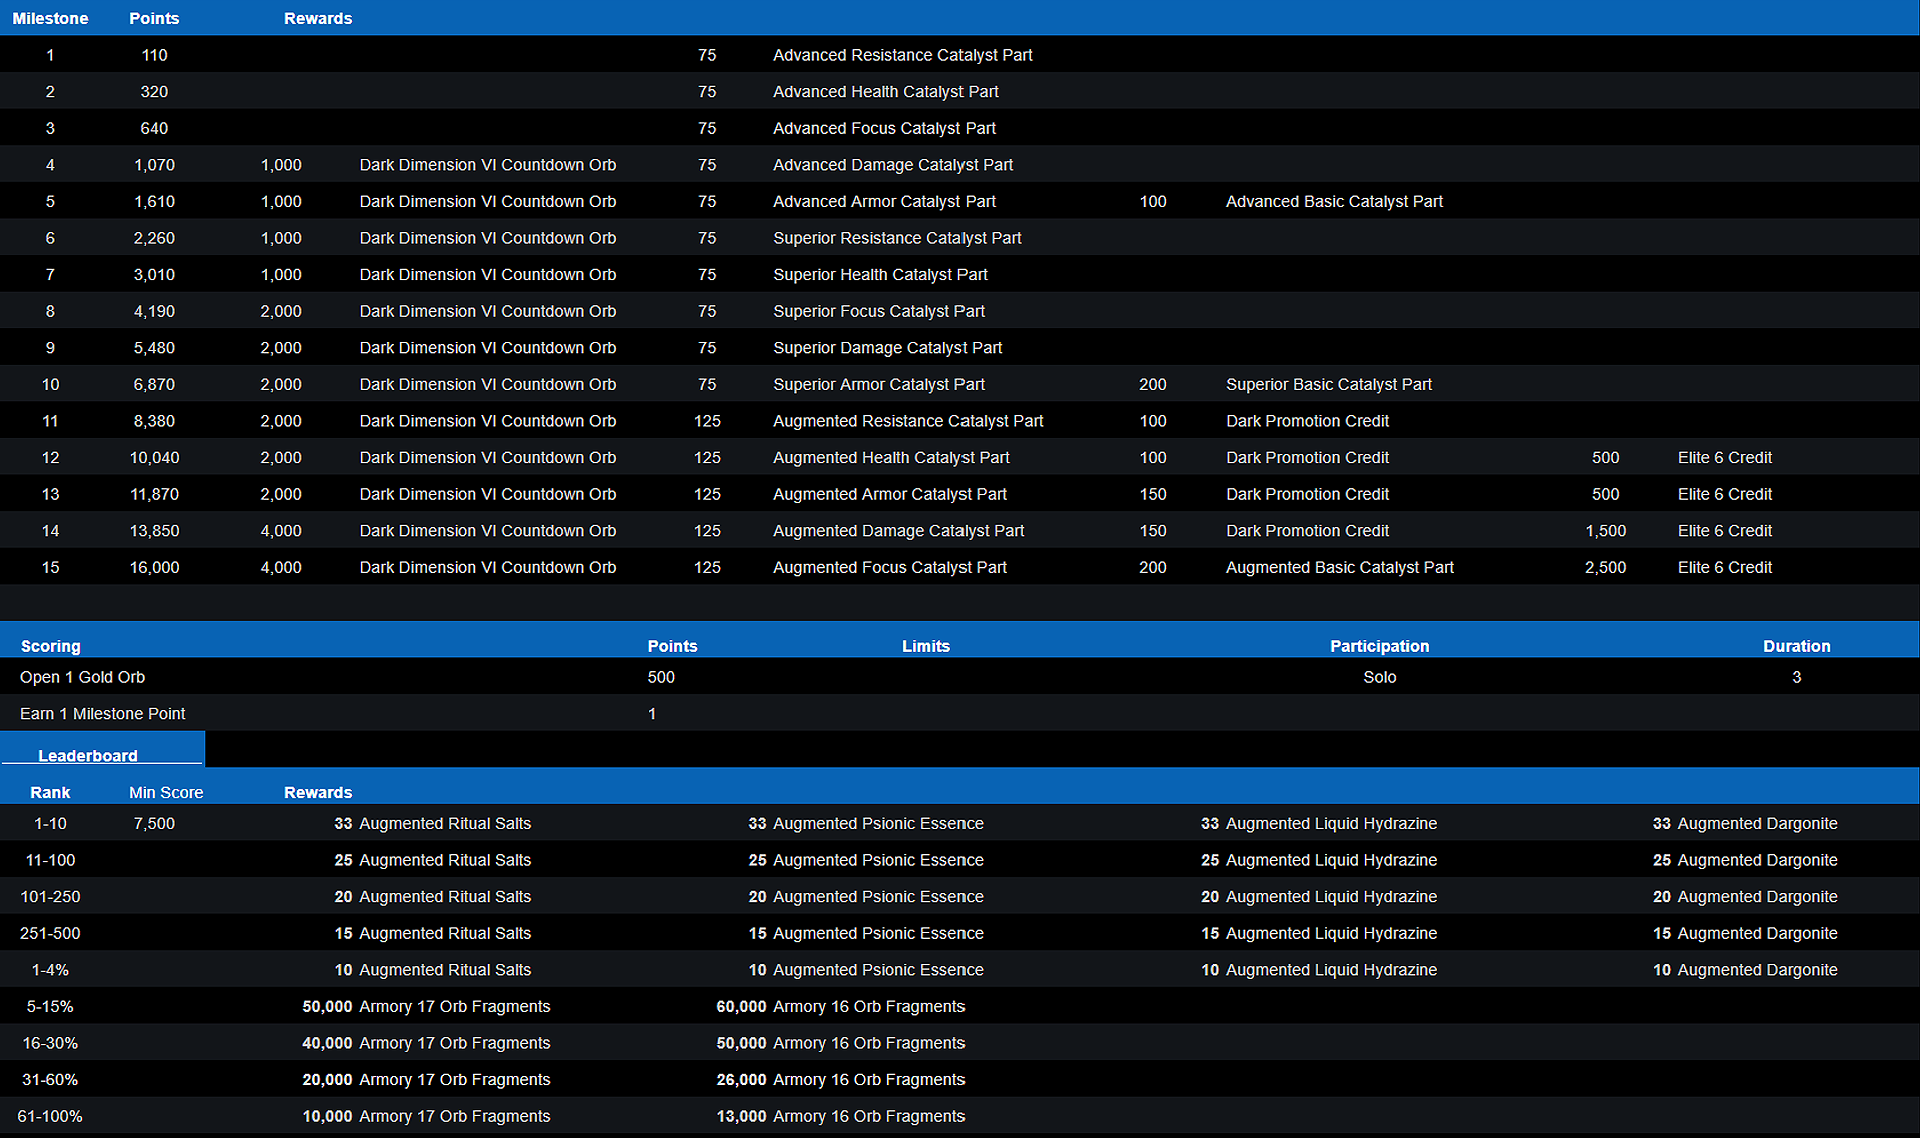Click the Rank column header
This screenshot has width=1920, height=1138.
pyautogui.click(x=50, y=792)
